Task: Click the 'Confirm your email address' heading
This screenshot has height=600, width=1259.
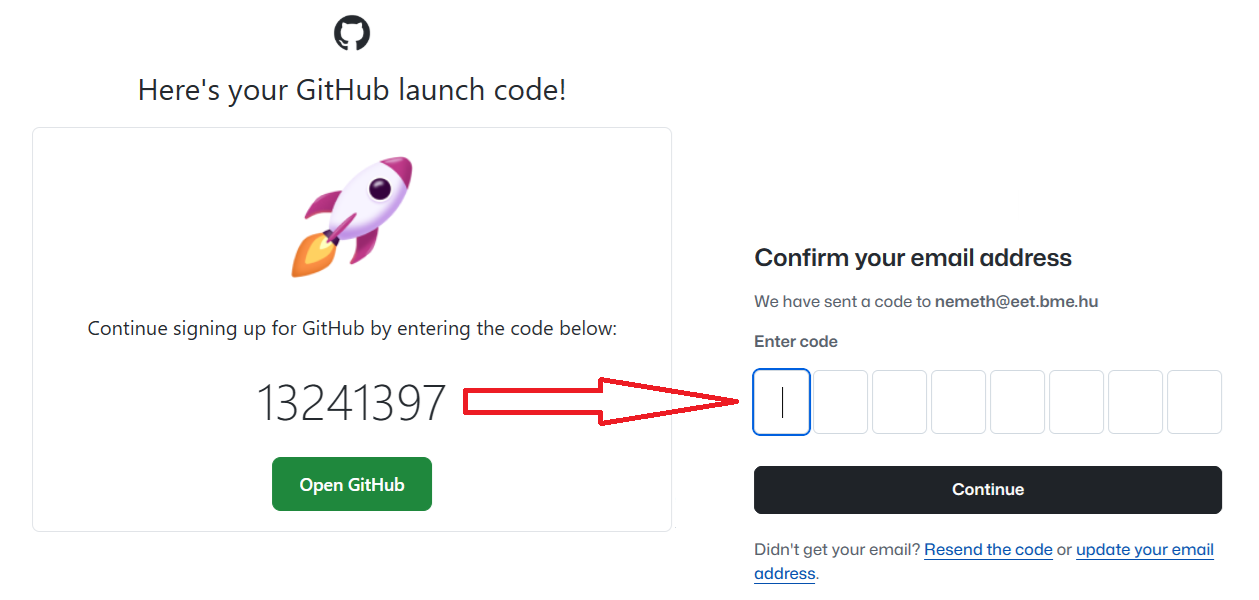Action: [x=912, y=258]
